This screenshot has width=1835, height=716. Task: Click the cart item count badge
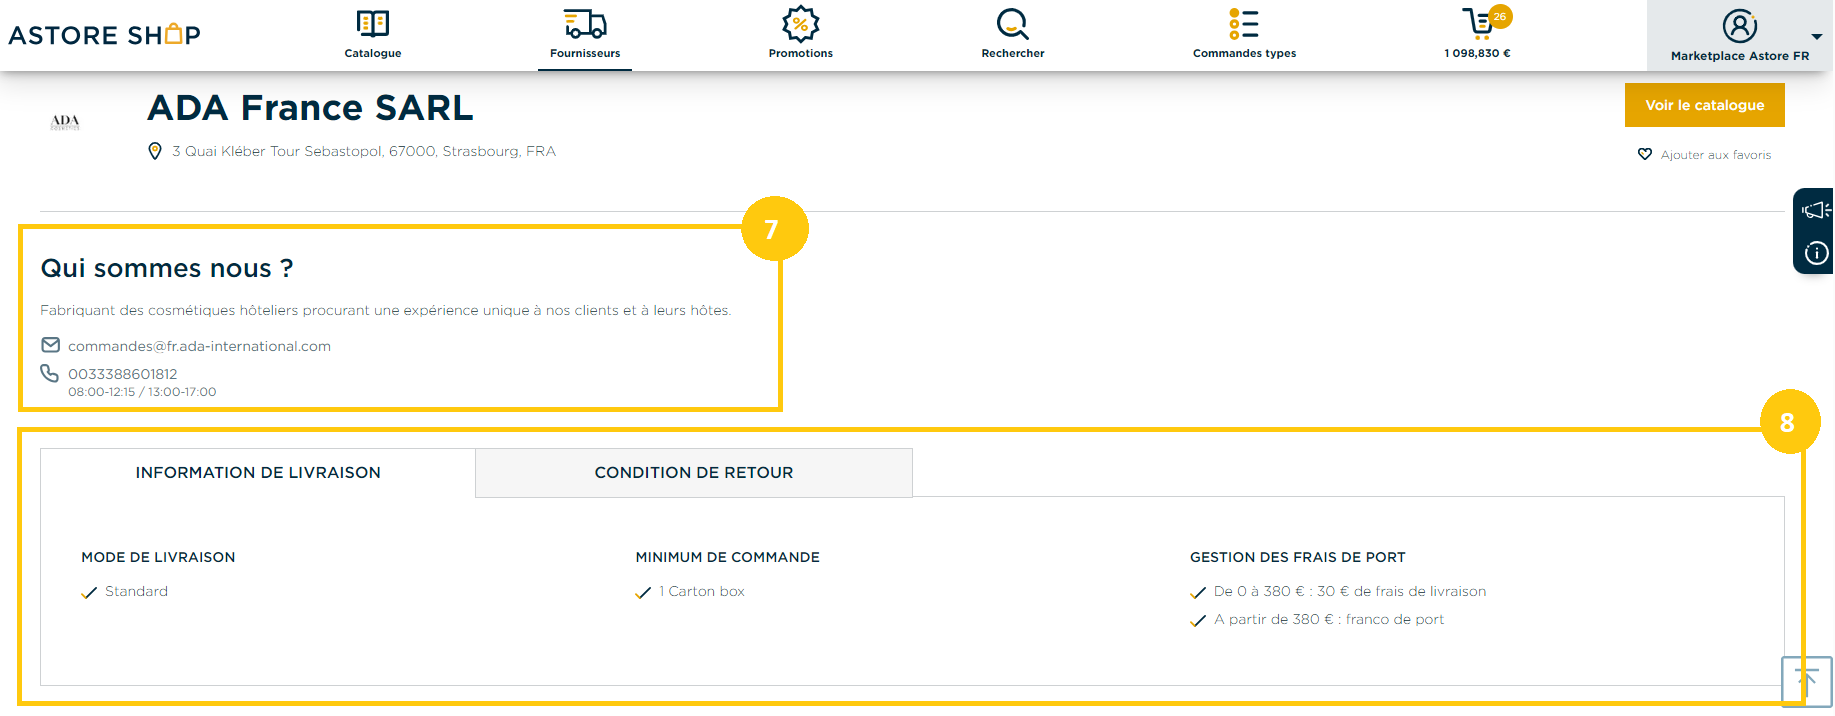[1499, 16]
